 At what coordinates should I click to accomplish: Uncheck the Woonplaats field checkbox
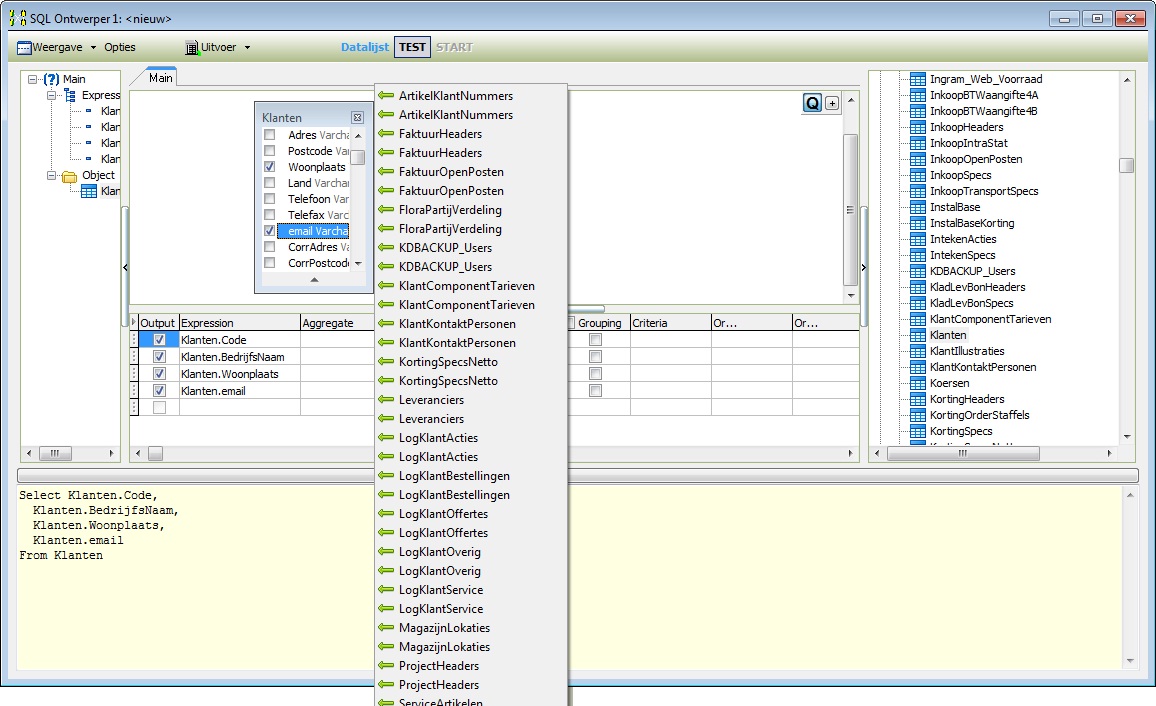[x=269, y=167]
